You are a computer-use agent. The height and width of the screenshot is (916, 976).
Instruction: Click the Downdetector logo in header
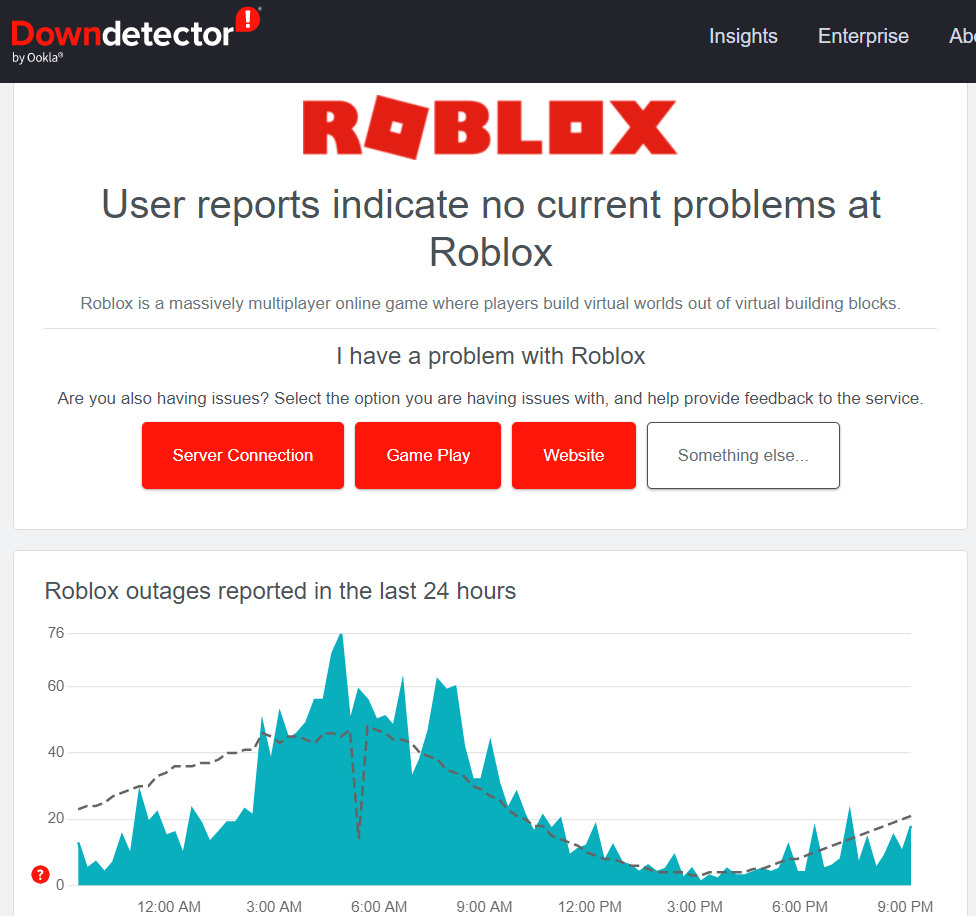point(122,34)
